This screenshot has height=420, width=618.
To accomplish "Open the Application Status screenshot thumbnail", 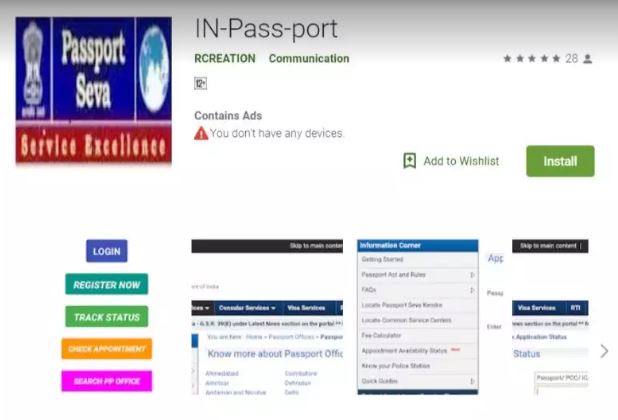I will point(550,317).
